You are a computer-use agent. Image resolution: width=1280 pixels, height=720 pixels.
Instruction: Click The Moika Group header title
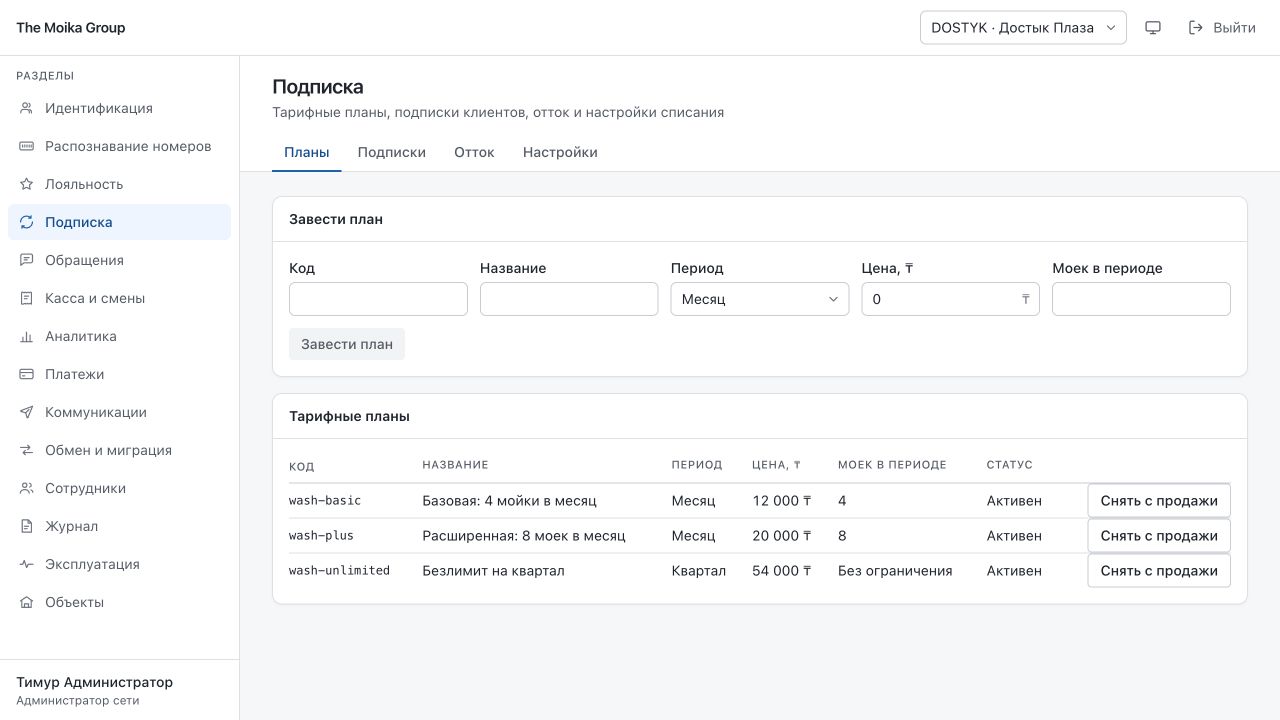(x=71, y=28)
